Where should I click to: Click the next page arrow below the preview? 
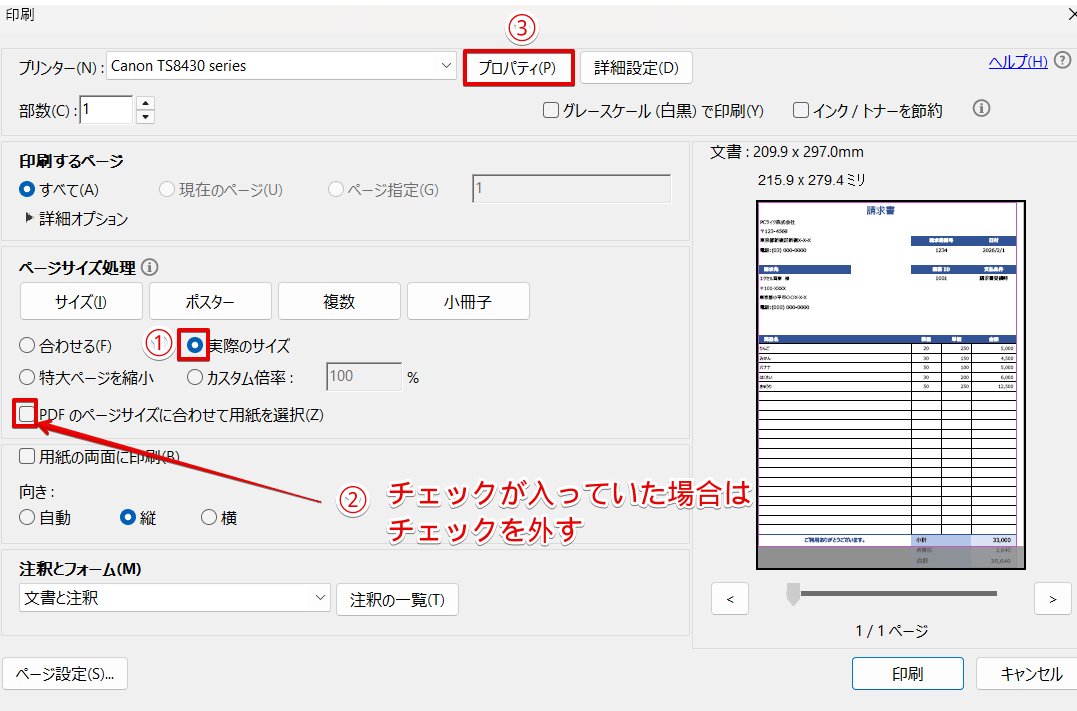coord(1052,598)
